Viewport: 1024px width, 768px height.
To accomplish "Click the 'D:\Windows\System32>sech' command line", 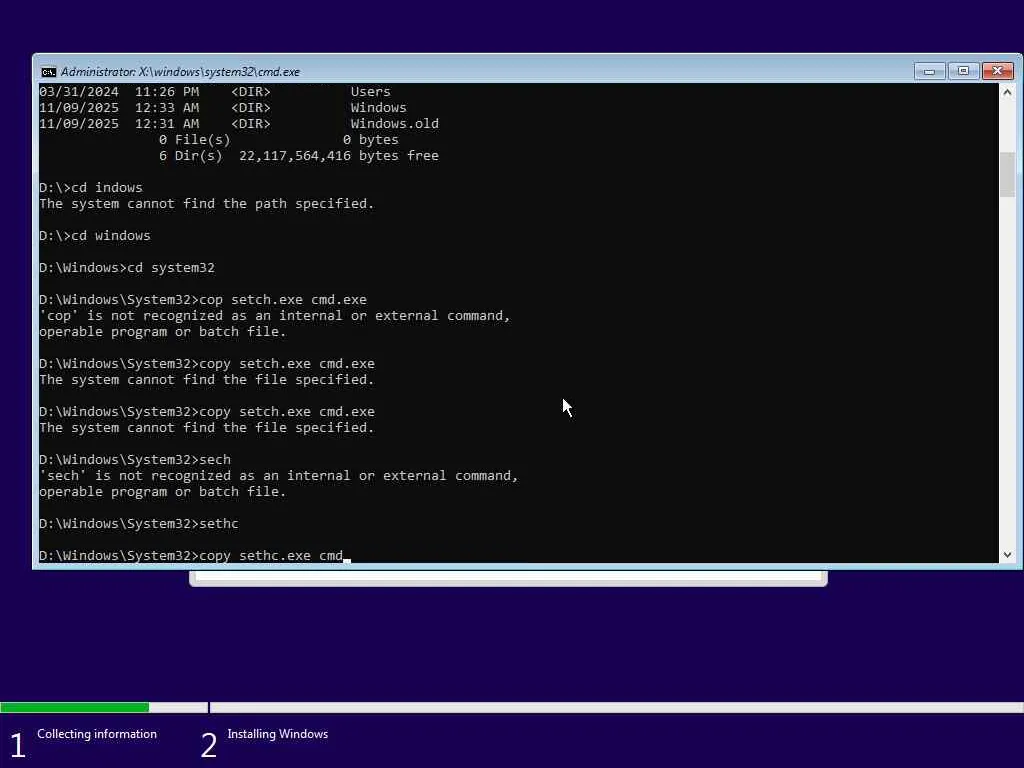I will click(x=135, y=460).
